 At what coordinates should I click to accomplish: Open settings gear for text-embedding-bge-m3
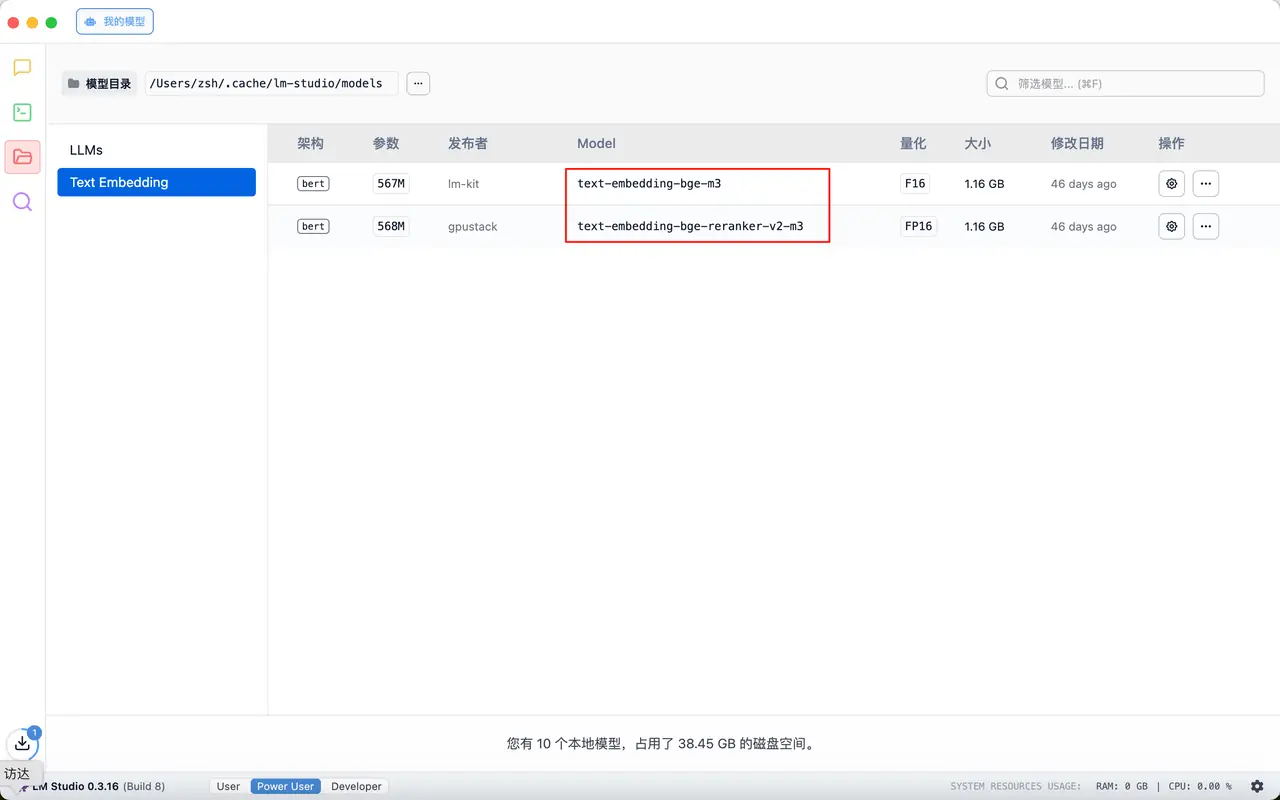pyautogui.click(x=1172, y=184)
